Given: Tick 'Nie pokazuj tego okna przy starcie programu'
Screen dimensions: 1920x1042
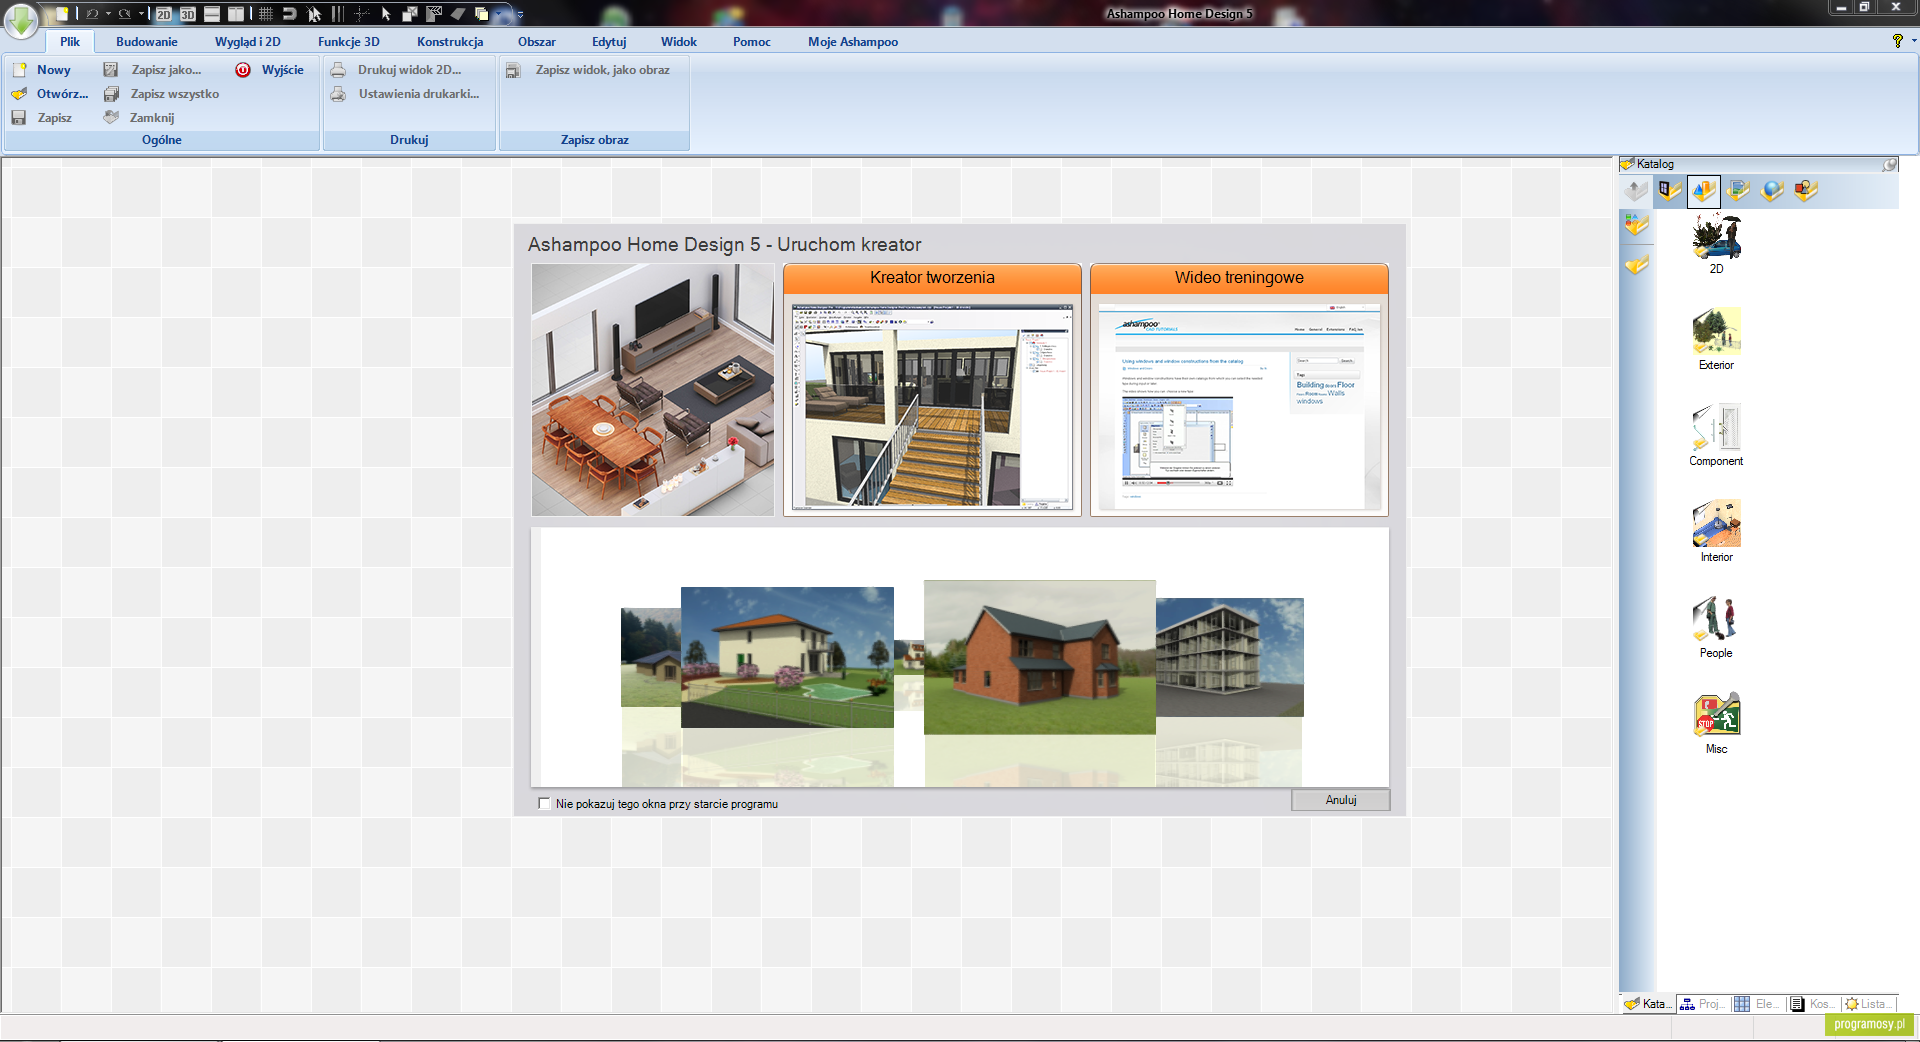Looking at the screenshot, I should coord(544,803).
